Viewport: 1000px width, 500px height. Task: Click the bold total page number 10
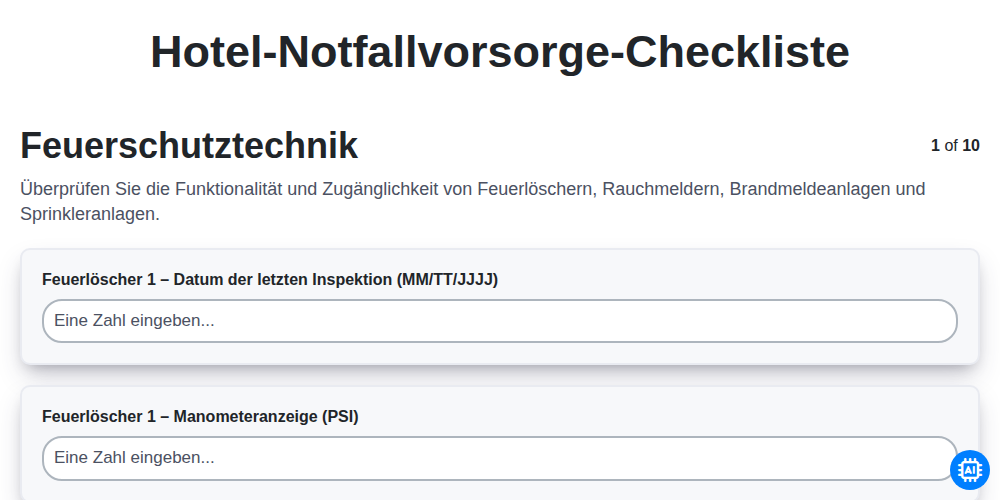tap(971, 146)
